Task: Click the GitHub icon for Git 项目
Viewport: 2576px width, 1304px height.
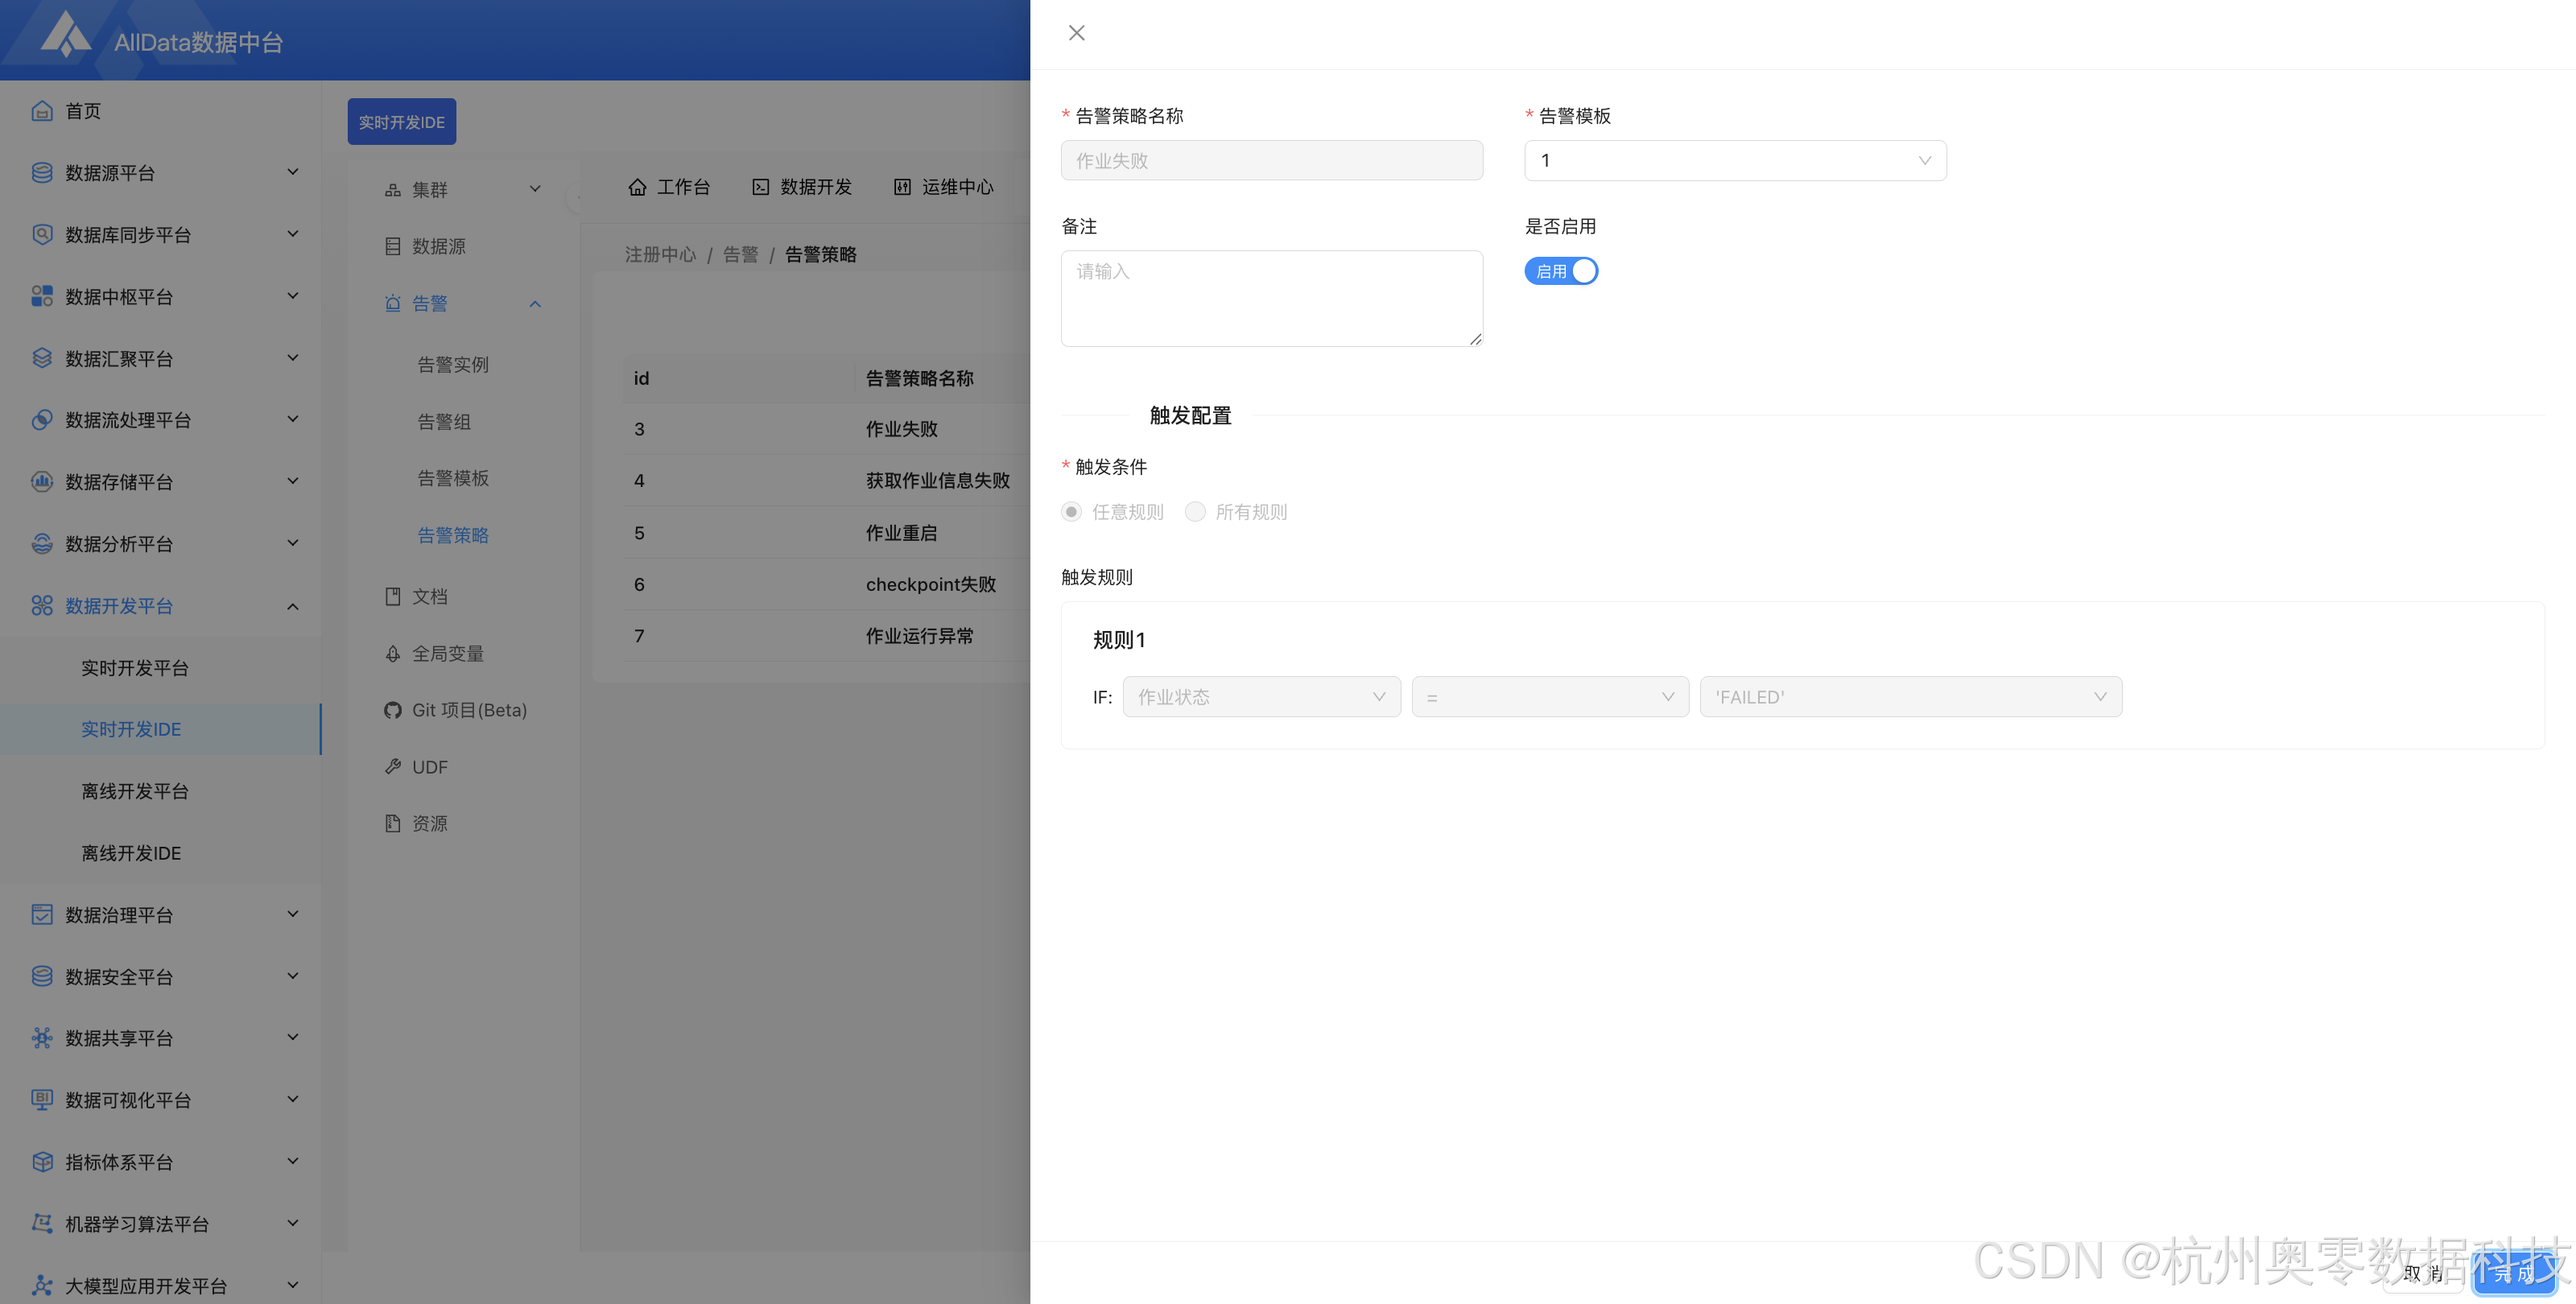Action: tap(393, 710)
